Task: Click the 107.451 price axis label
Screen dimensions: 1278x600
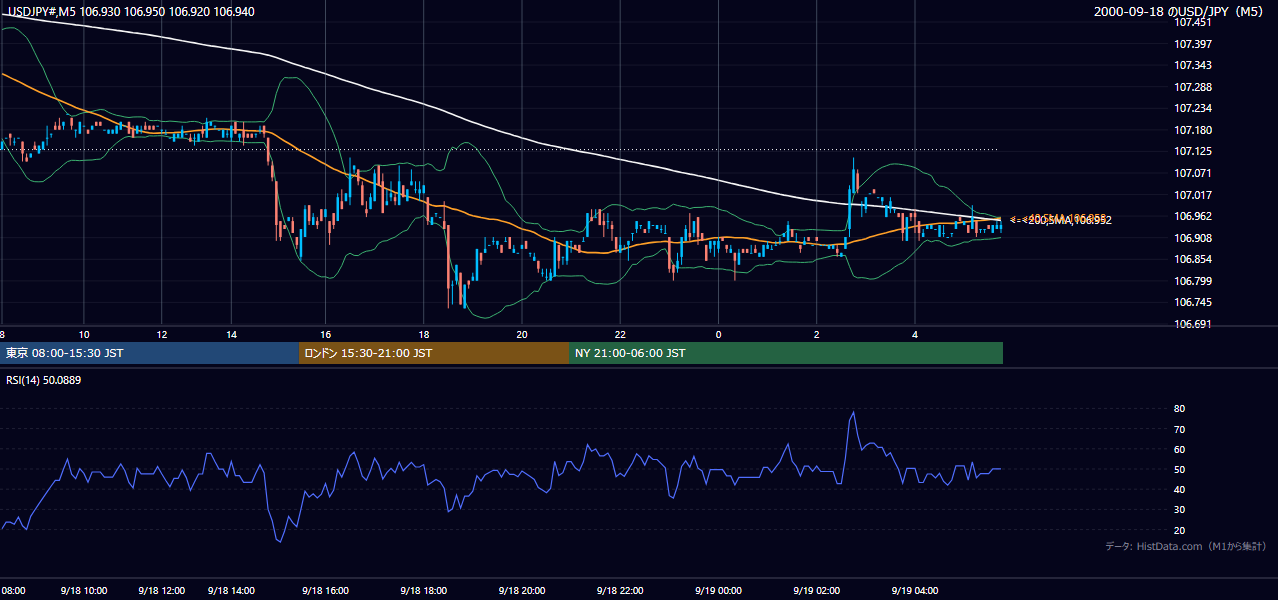Action: click(1194, 22)
